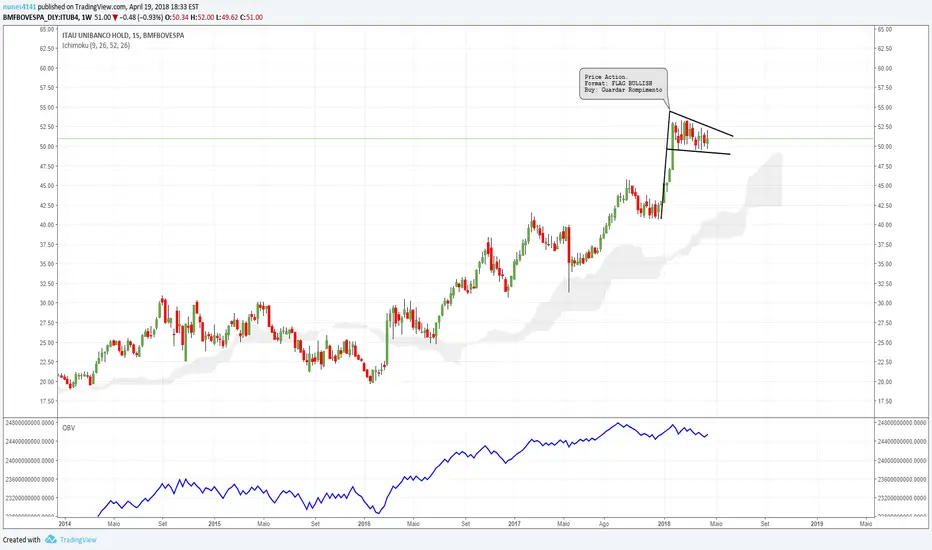Image resolution: width=932 pixels, height=550 pixels.
Task: Click the 'OBV' indicator pane label
Action: (68, 428)
